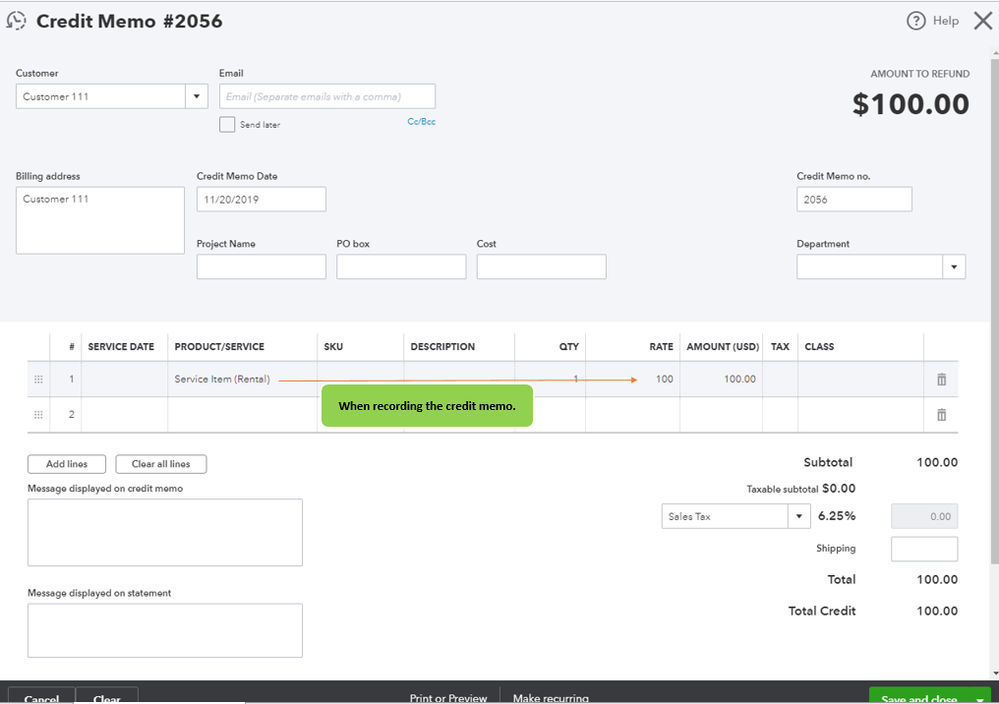This screenshot has height=704, width=999.
Task: Click the Shipping amount field
Action: point(924,549)
